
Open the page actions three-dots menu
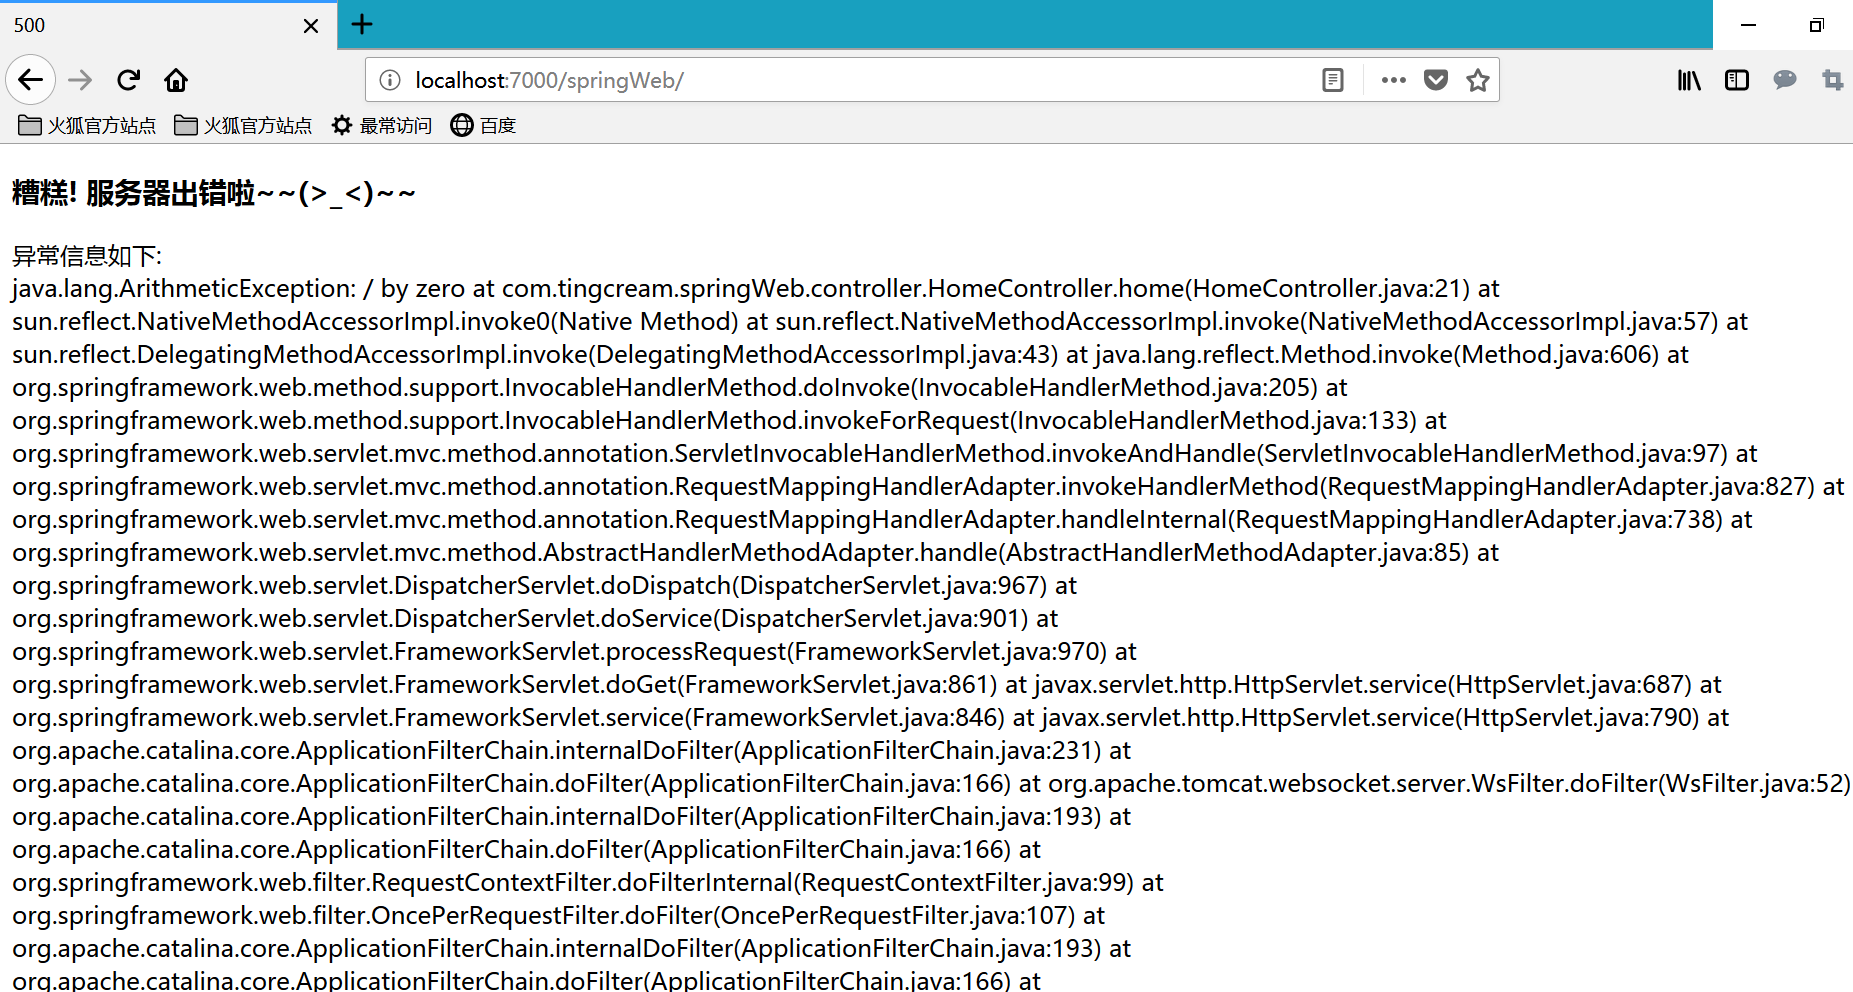tap(1393, 80)
